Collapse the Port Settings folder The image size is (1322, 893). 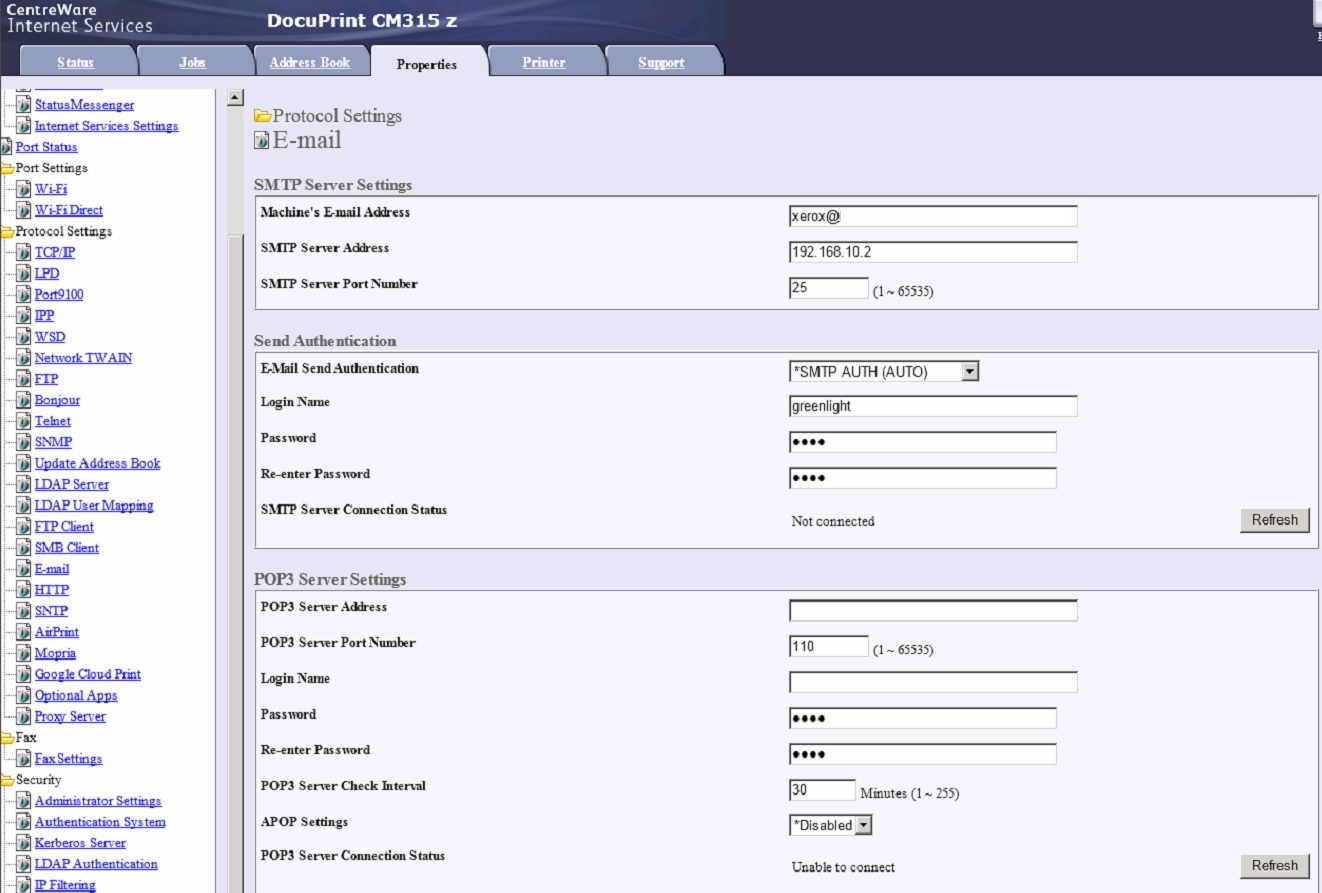tap(7, 168)
